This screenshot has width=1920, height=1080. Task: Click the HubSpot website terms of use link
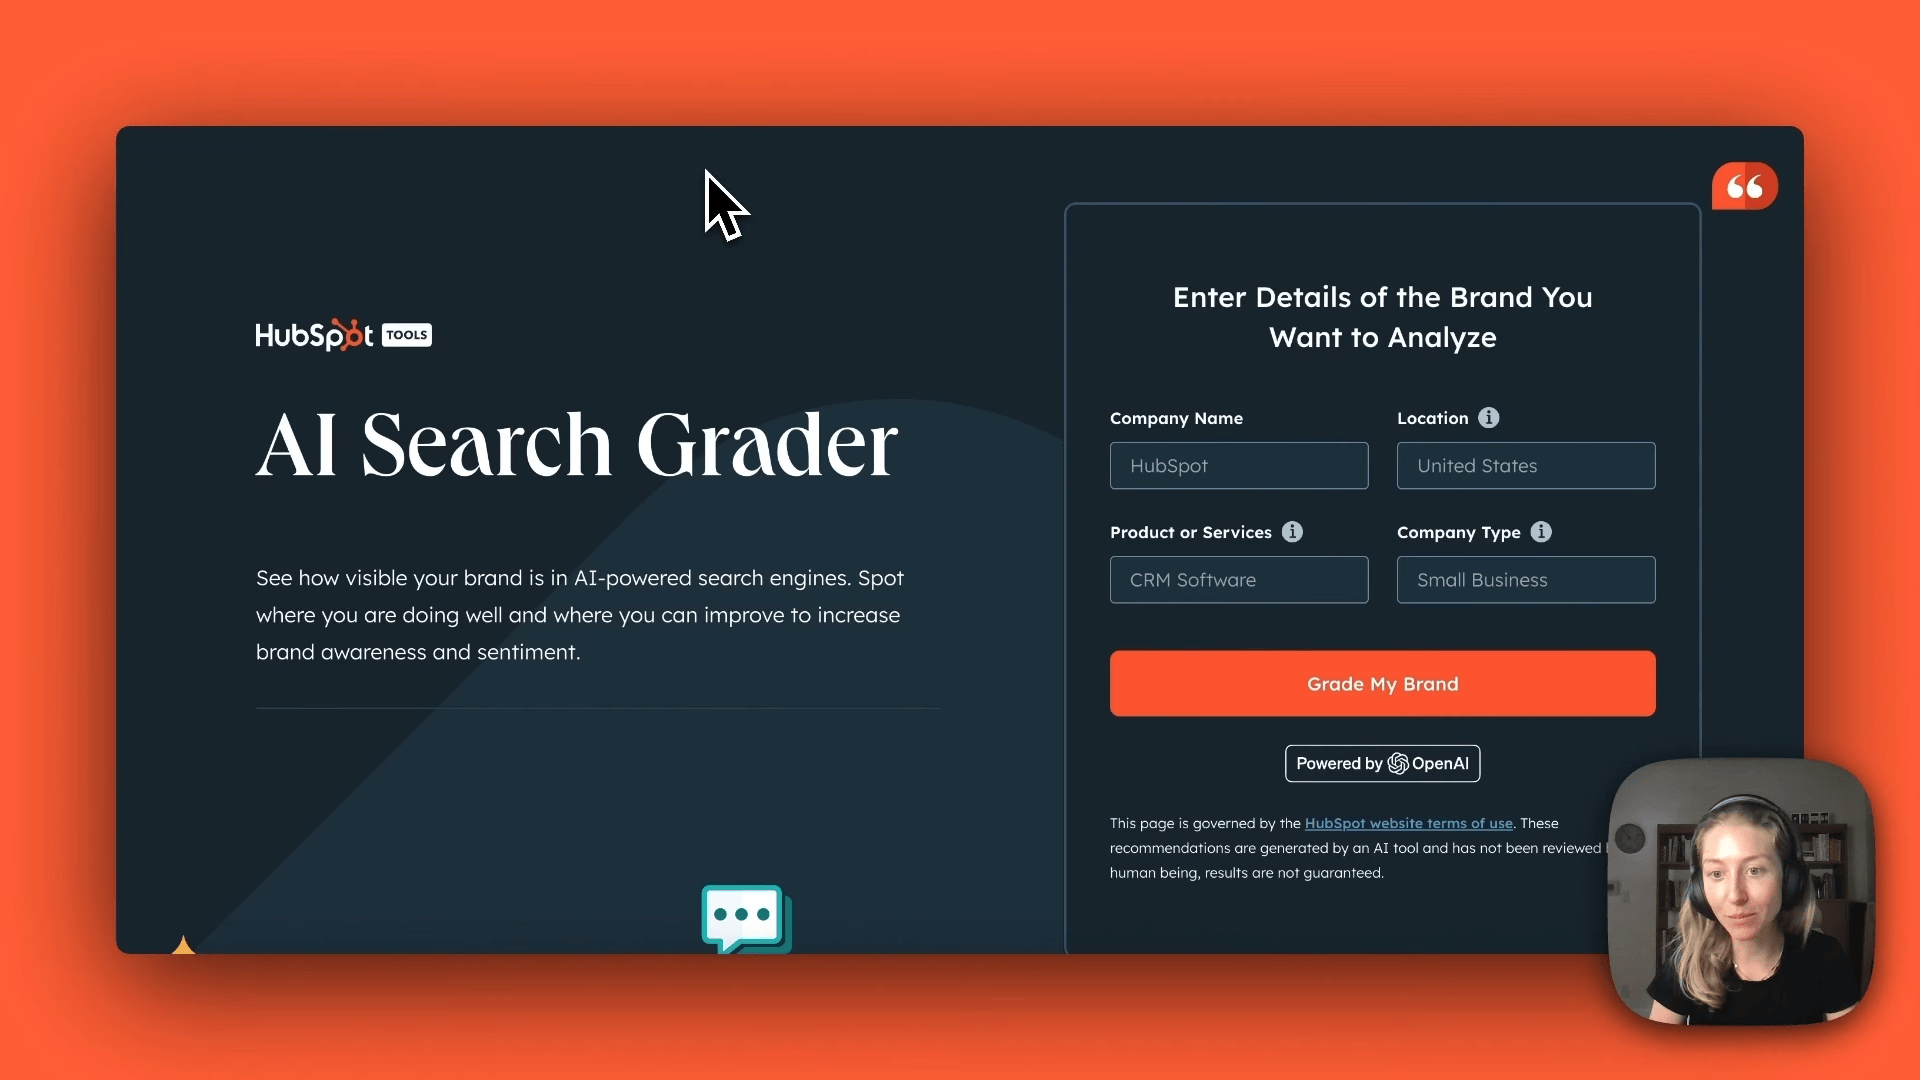1408,822
